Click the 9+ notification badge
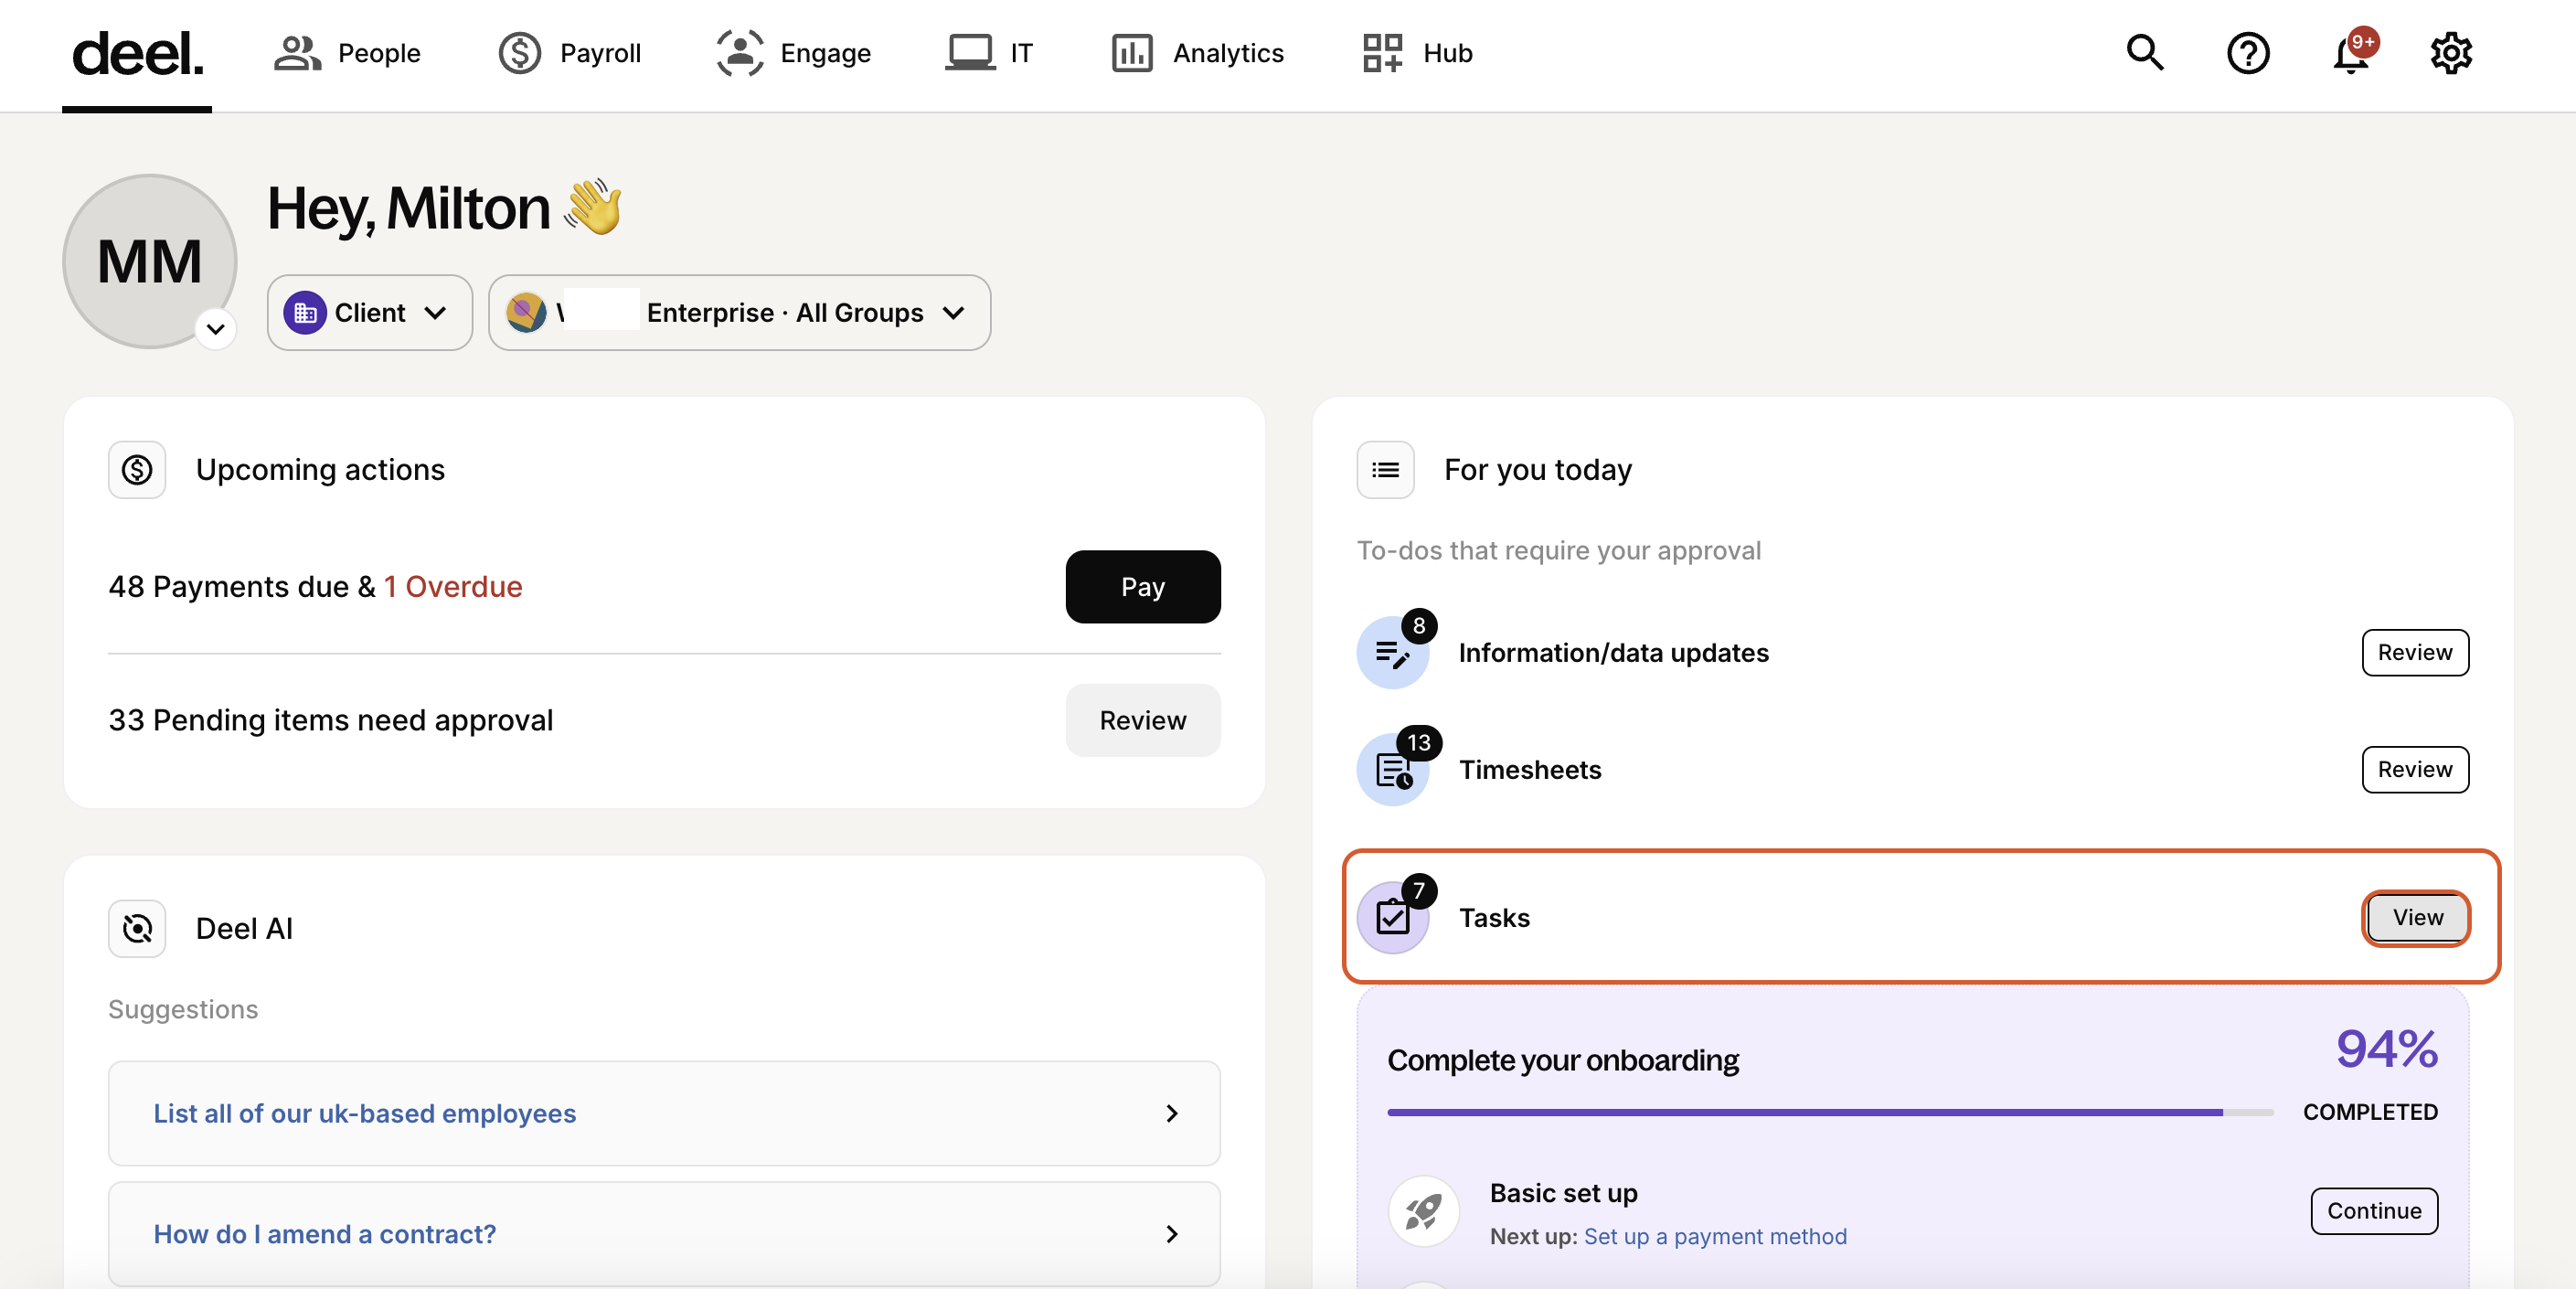This screenshot has height=1289, width=2576. click(x=2363, y=42)
